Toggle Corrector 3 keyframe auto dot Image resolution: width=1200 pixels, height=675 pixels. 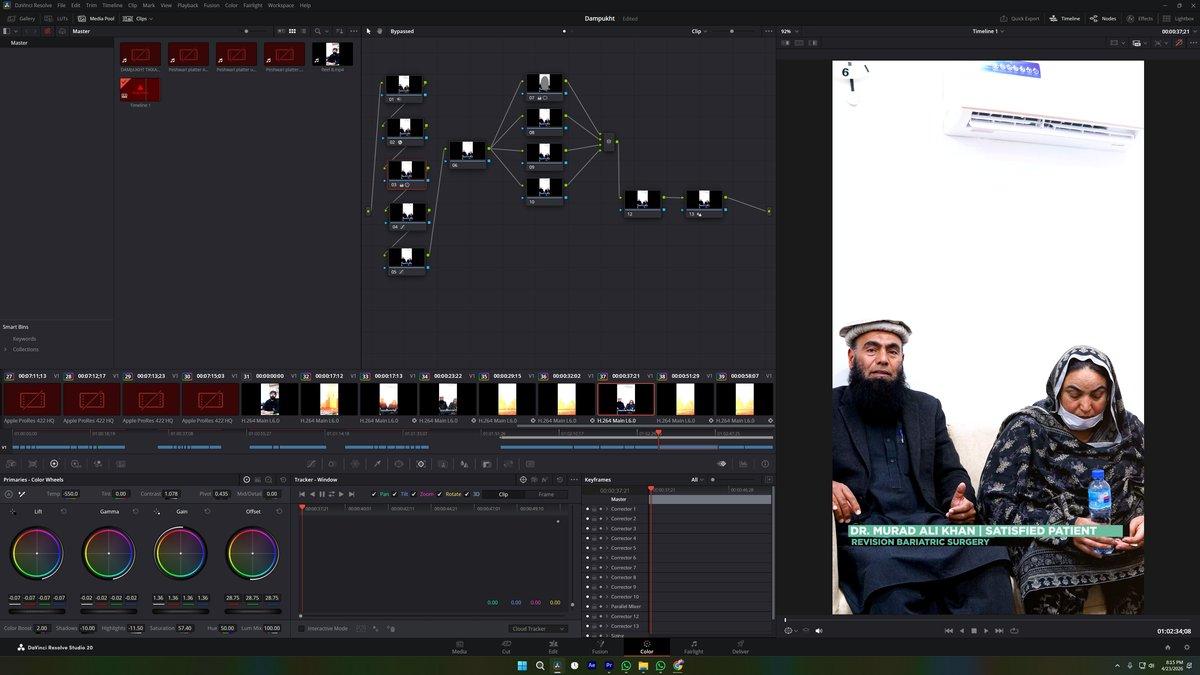(600, 528)
